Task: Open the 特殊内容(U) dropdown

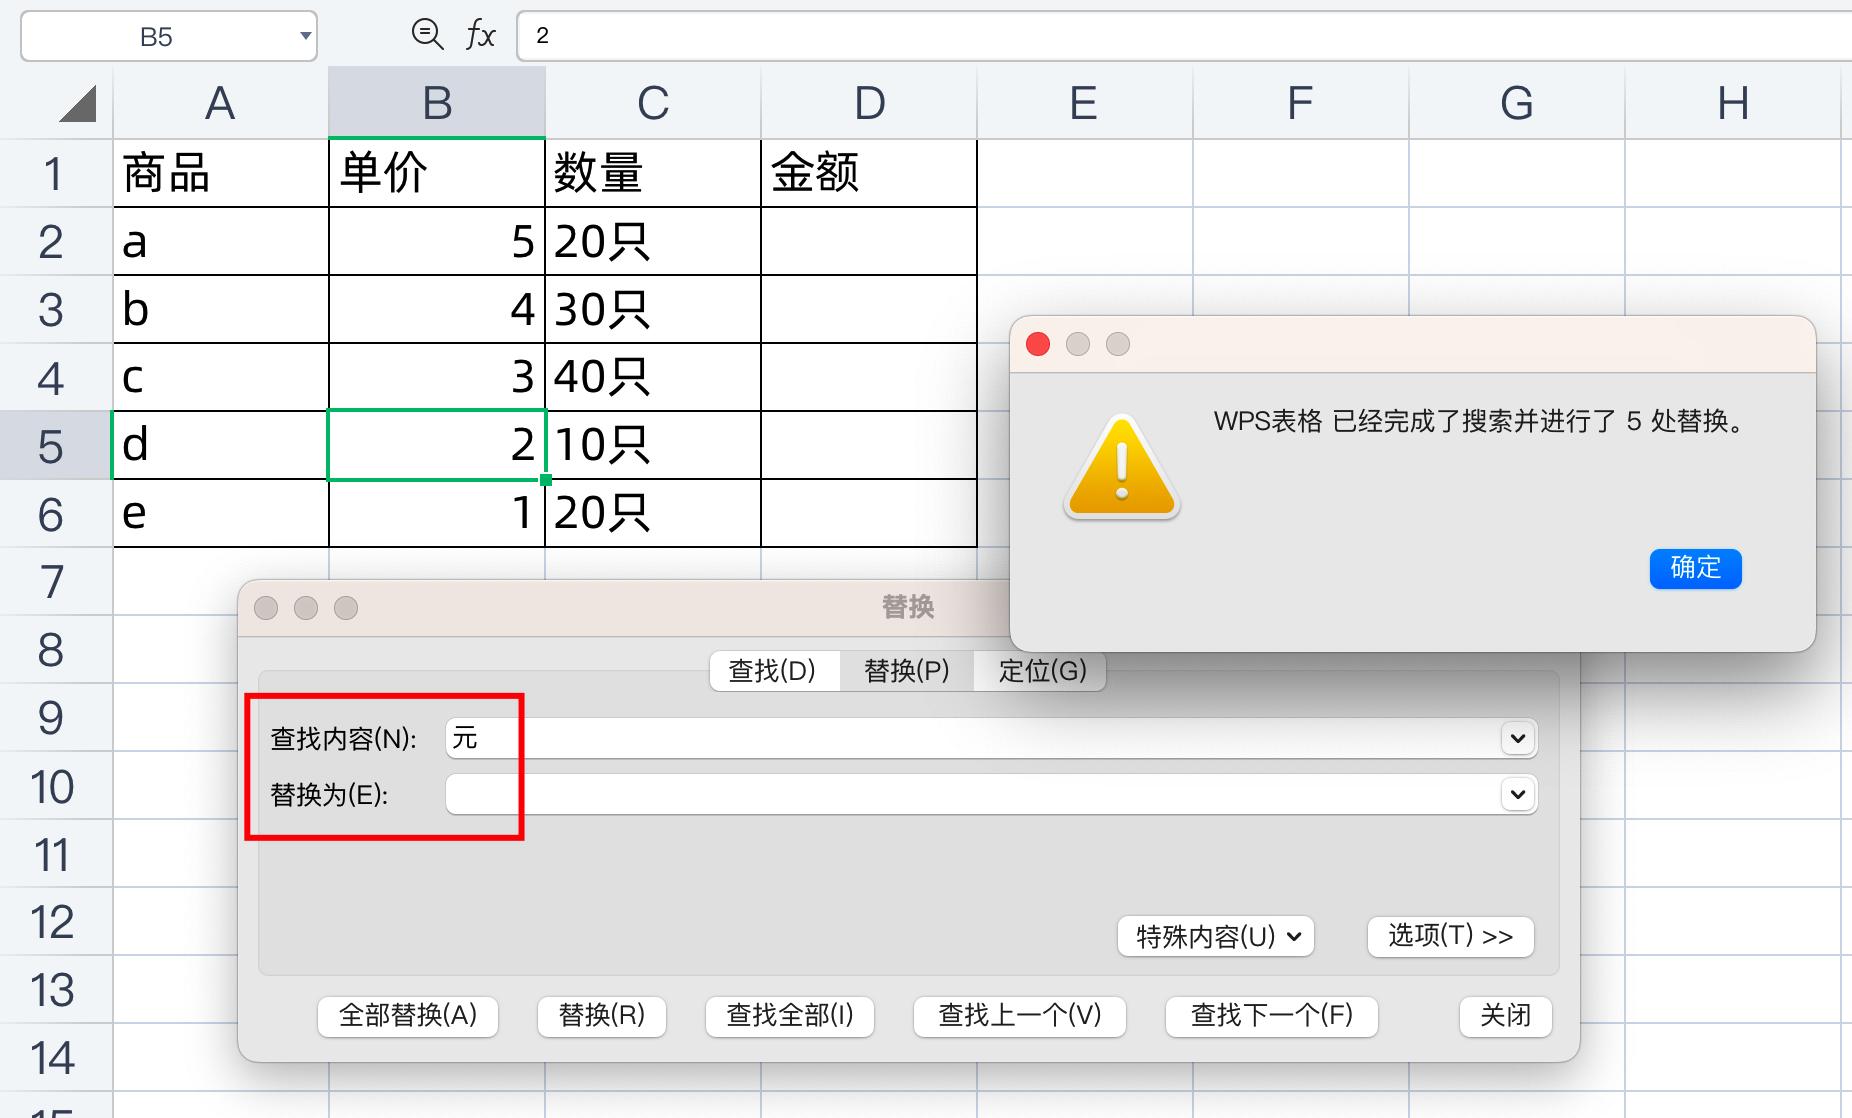Action: (1214, 936)
